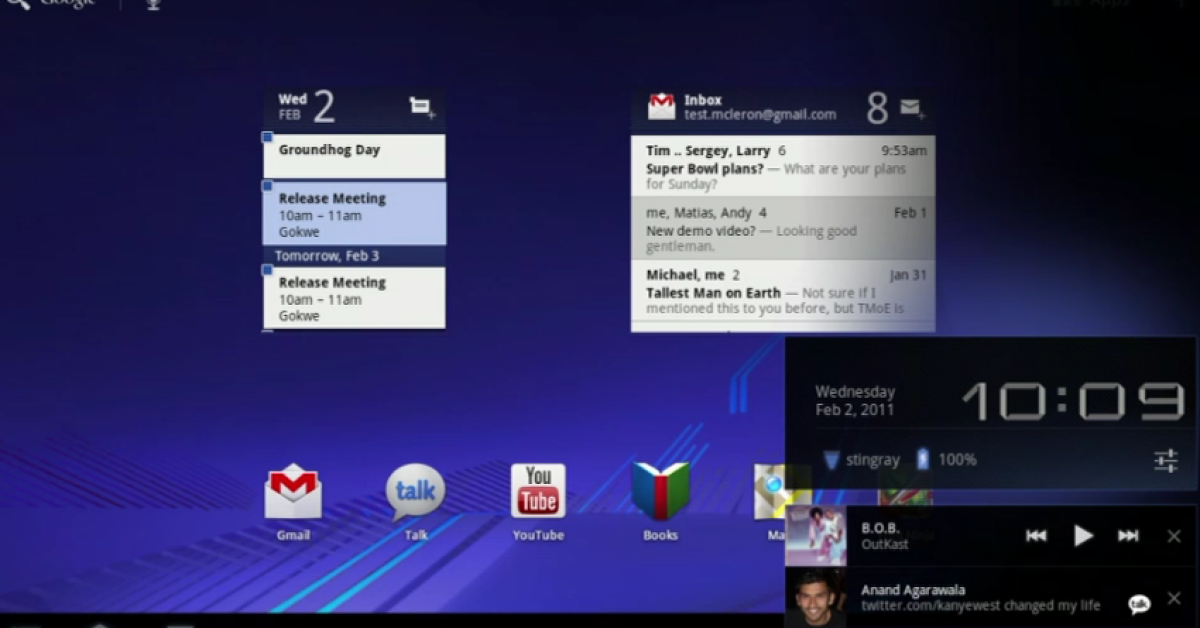This screenshot has height=628, width=1200.
Task: Skip to previous track for B.O.B.
Action: click(x=1036, y=536)
